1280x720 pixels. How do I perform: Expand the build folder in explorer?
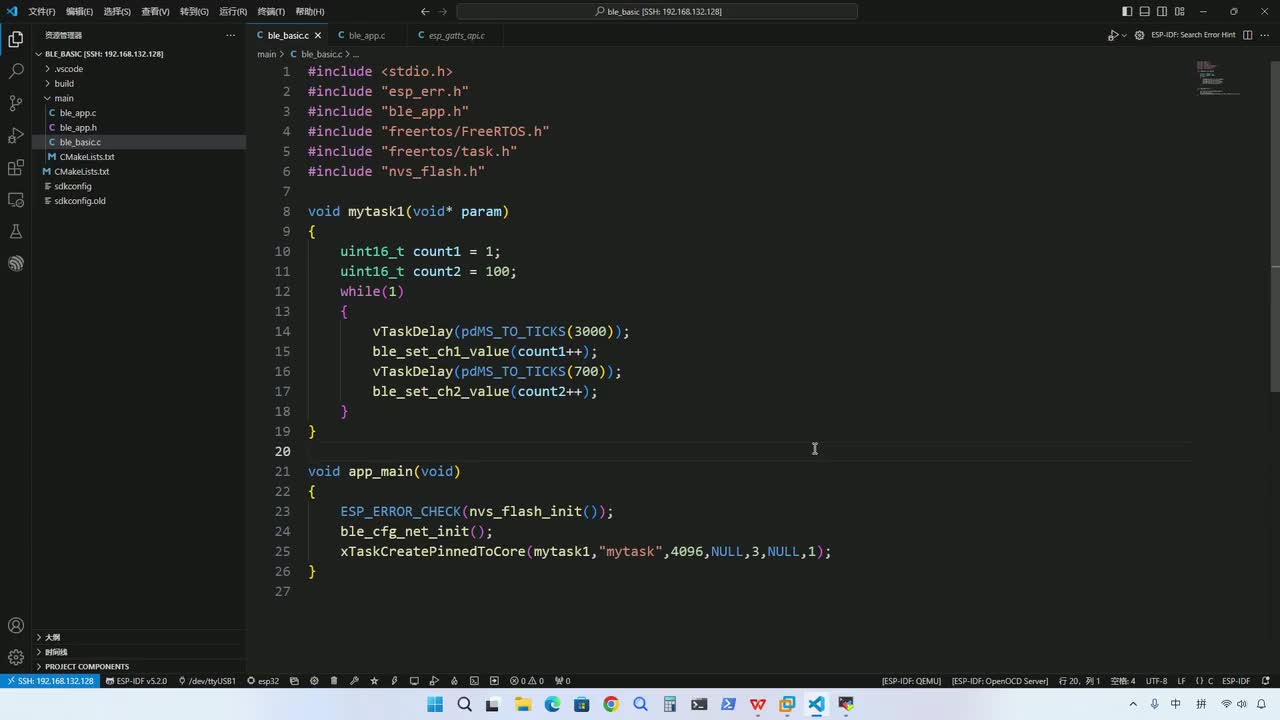[x=64, y=84]
